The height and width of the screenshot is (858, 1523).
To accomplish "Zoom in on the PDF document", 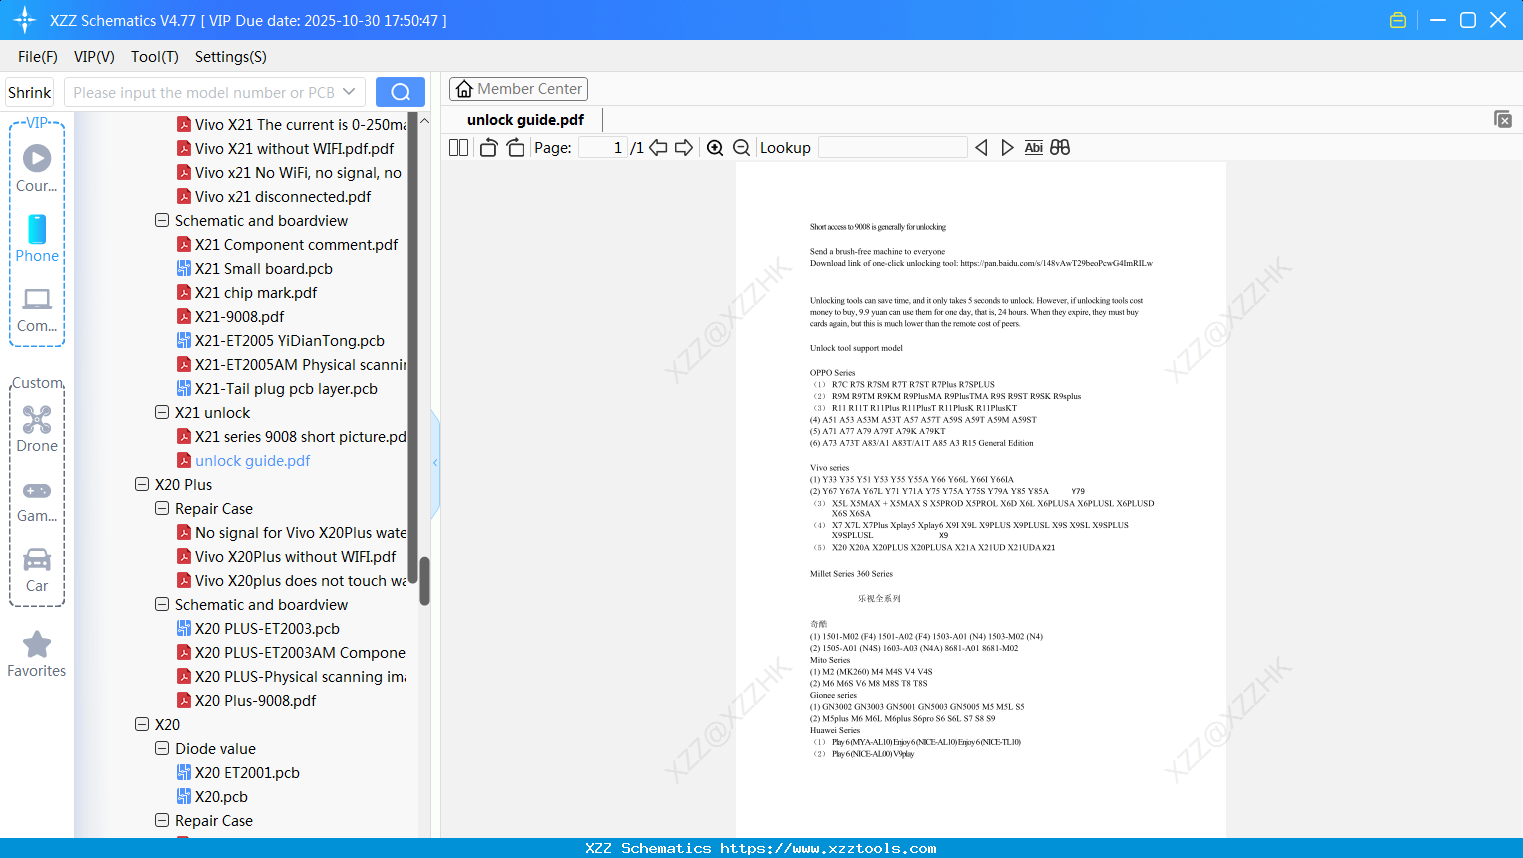I will click(x=715, y=148).
